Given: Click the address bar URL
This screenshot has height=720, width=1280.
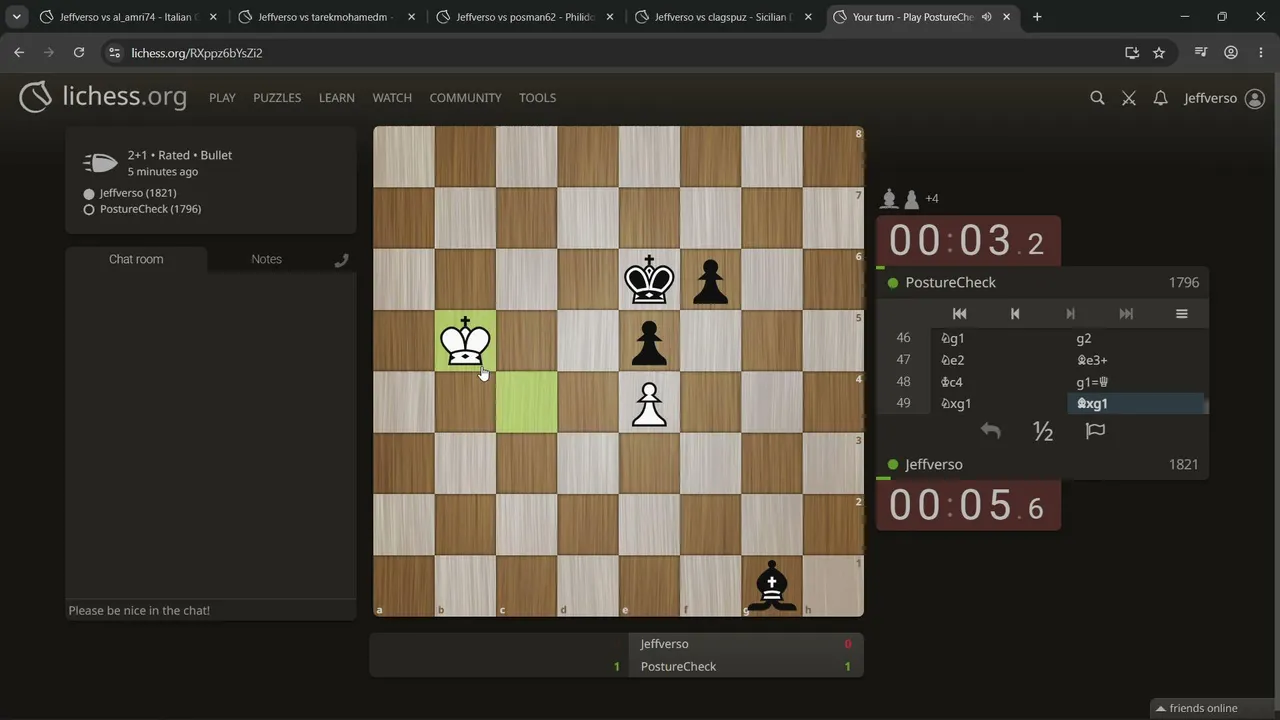Looking at the screenshot, I should [x=197, y=53].
